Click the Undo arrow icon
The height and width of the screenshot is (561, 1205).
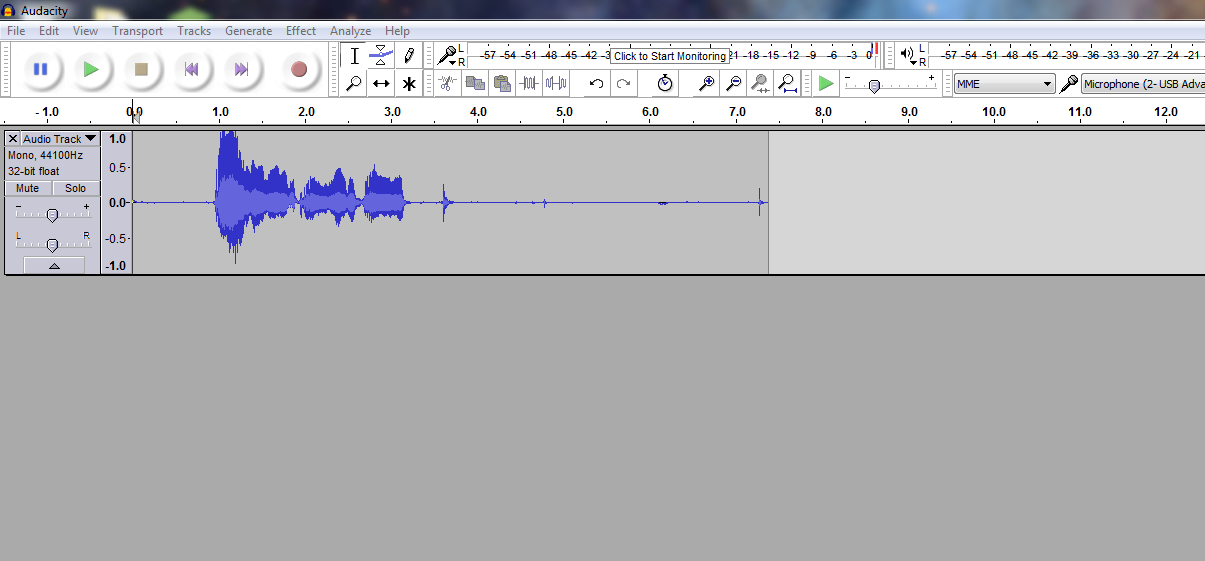[x=597, y=83]
